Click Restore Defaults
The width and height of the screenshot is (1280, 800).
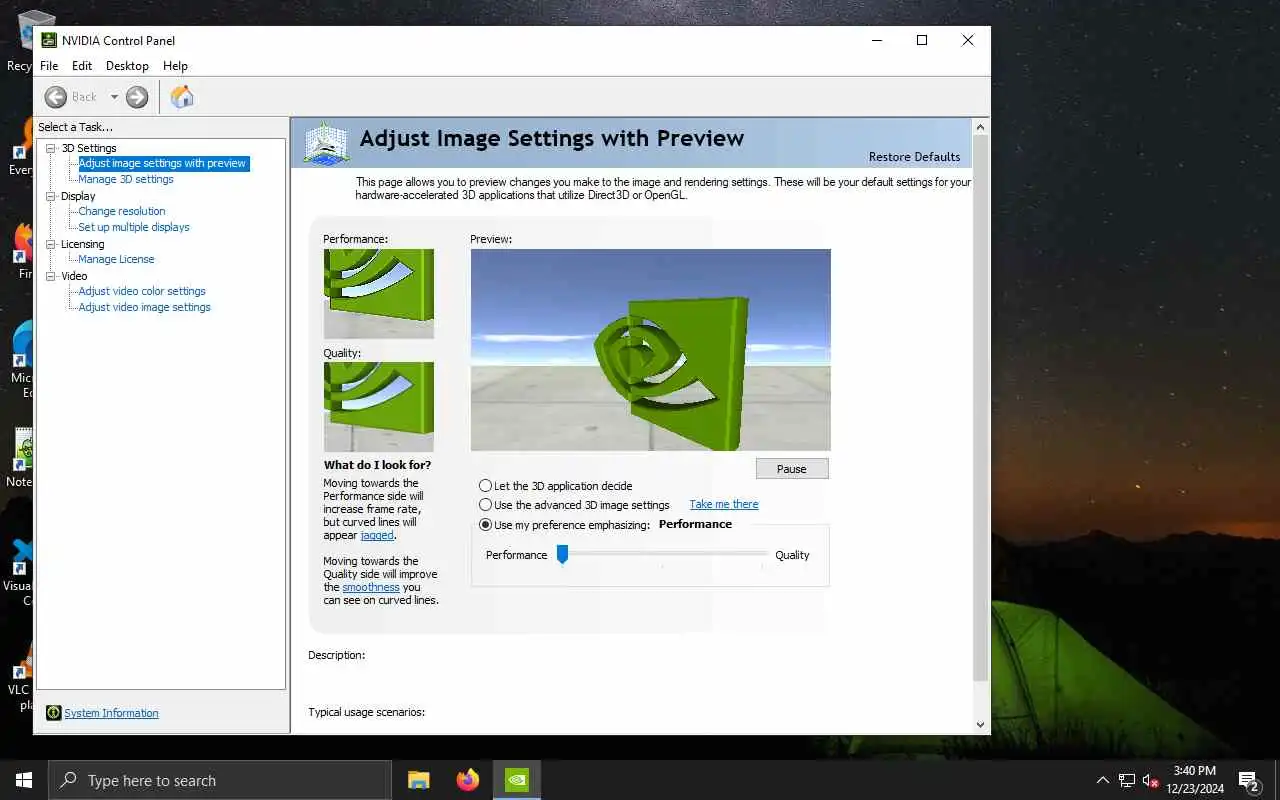[914, 157]
